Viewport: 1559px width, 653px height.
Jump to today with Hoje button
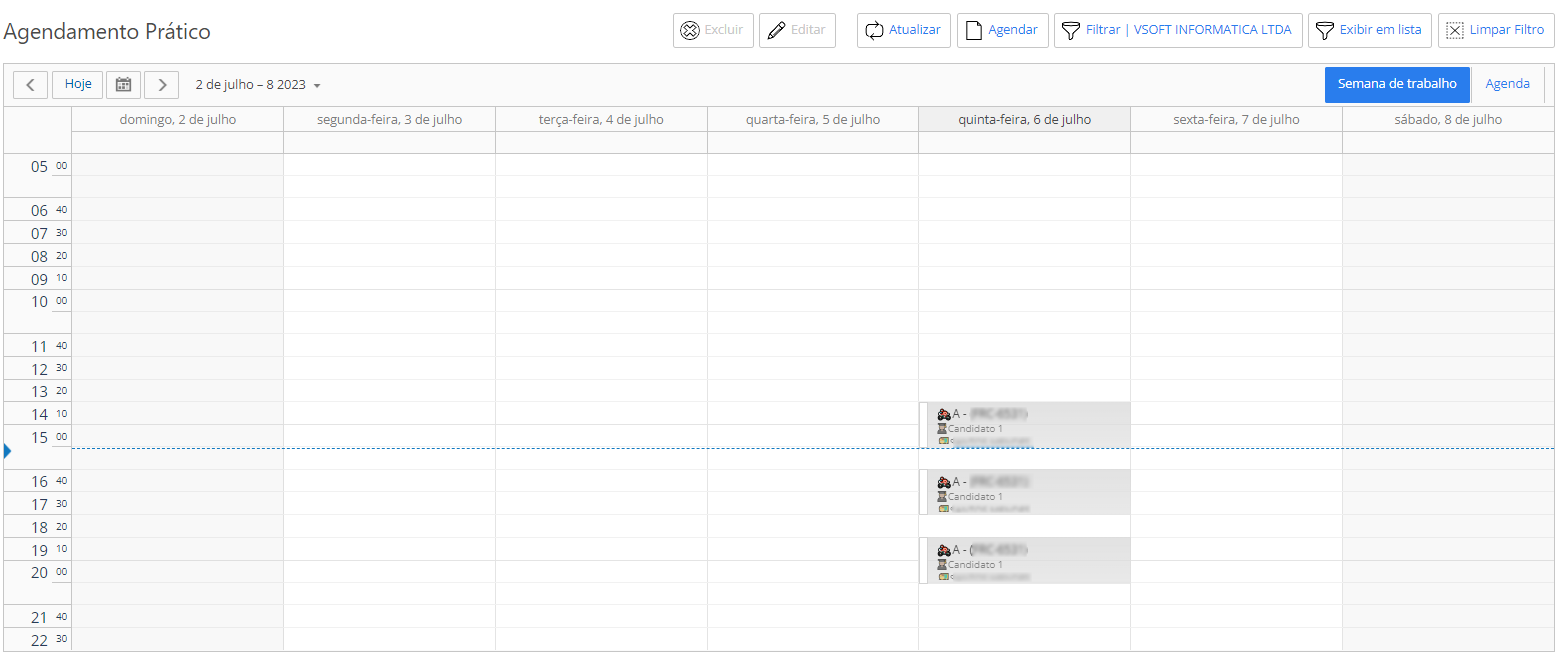[78, 85]
